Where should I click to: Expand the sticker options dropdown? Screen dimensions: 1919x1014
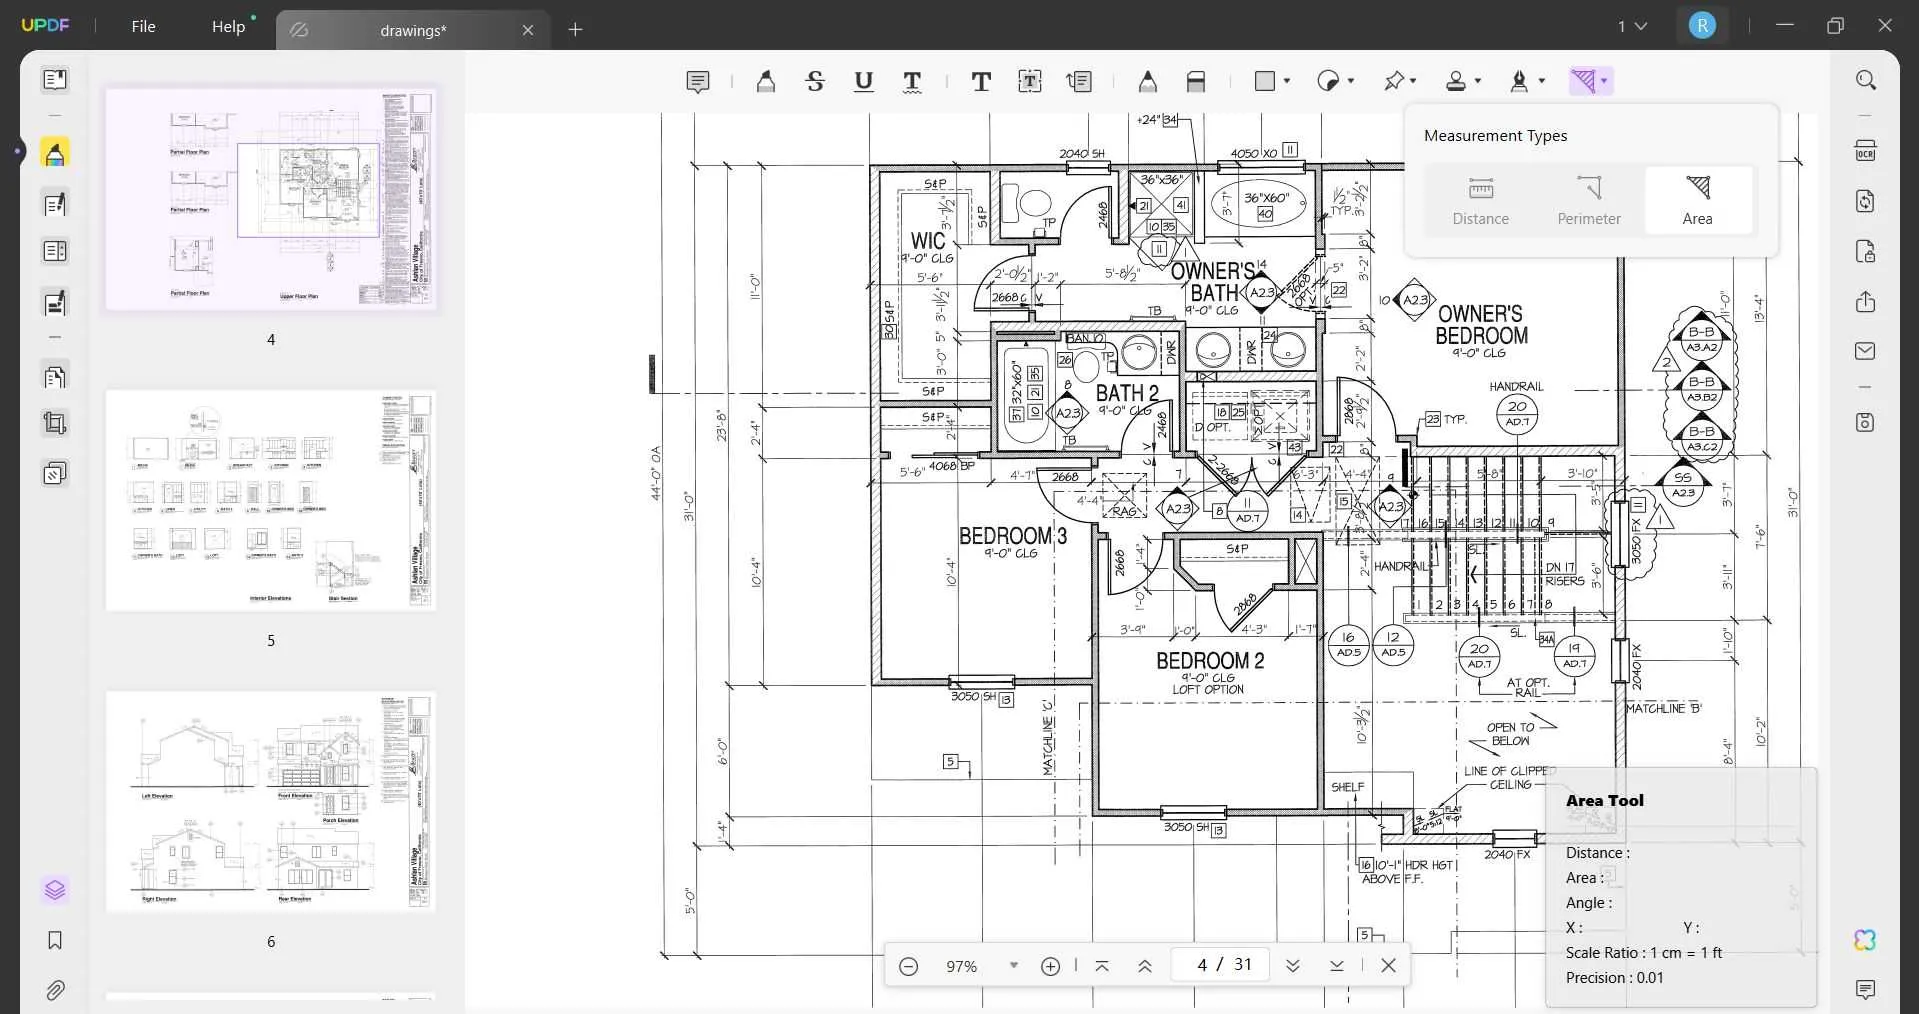1351,81
